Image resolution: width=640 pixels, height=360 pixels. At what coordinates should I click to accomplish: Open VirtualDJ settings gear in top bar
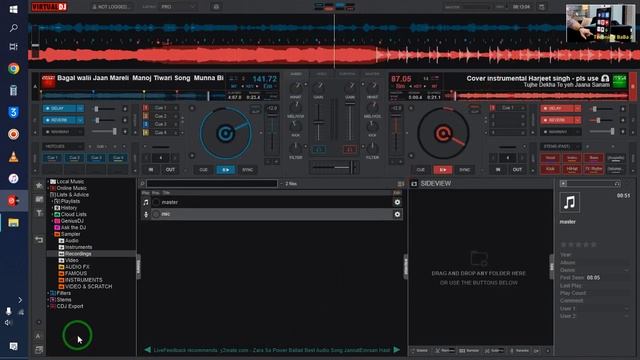tap(216, 7)
